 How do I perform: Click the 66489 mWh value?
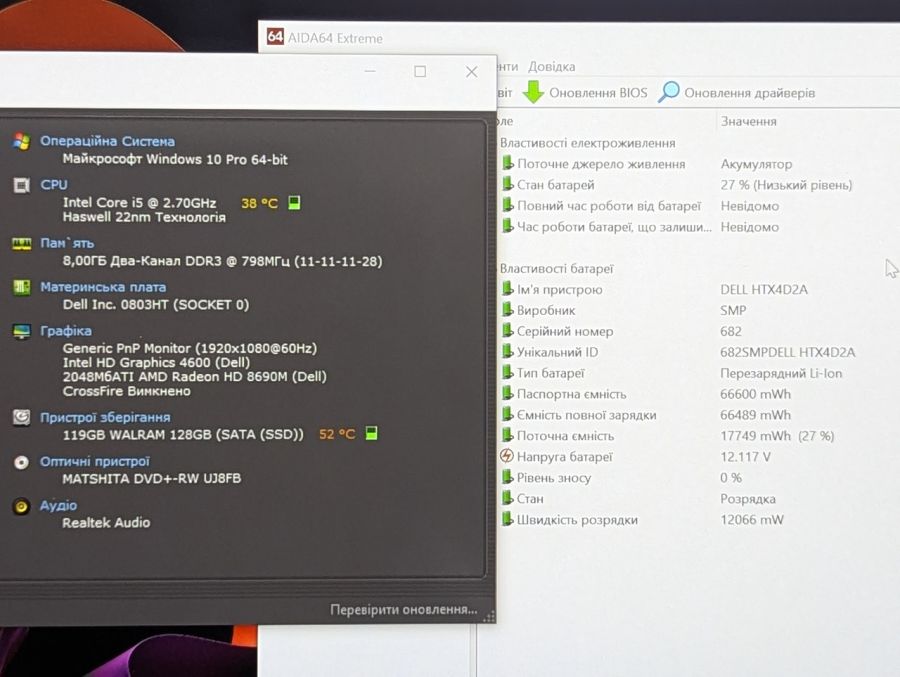click(755, 415)
